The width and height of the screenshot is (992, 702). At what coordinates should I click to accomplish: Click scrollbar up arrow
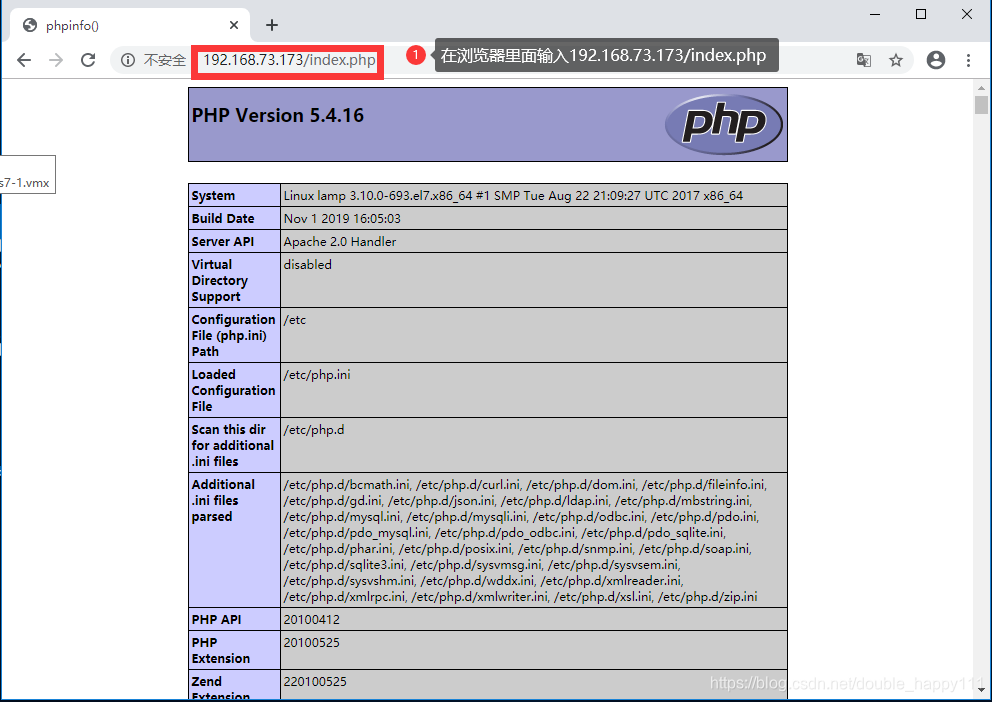(x=981, y=89)
